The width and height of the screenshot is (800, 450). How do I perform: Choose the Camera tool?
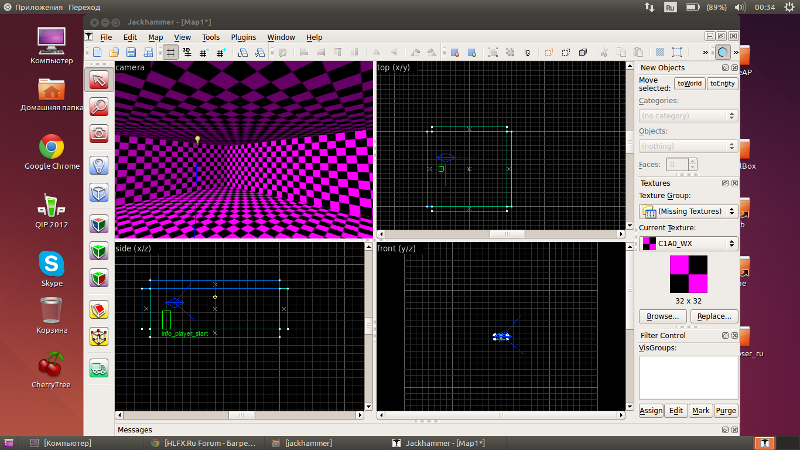click(x=99, y=133)
